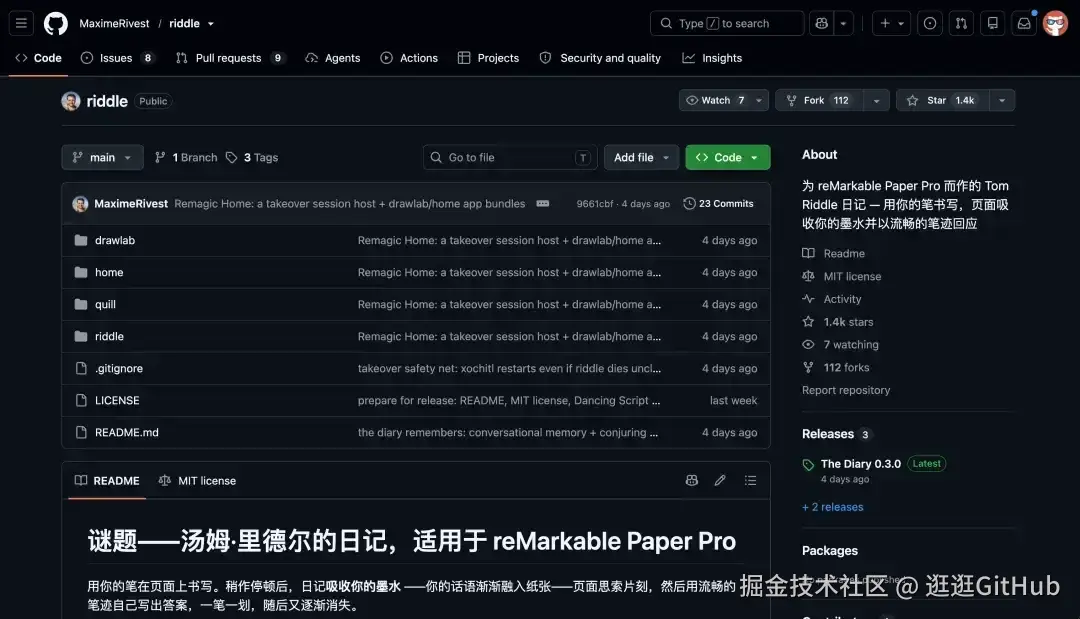Watch this repository

pos(715,101)
